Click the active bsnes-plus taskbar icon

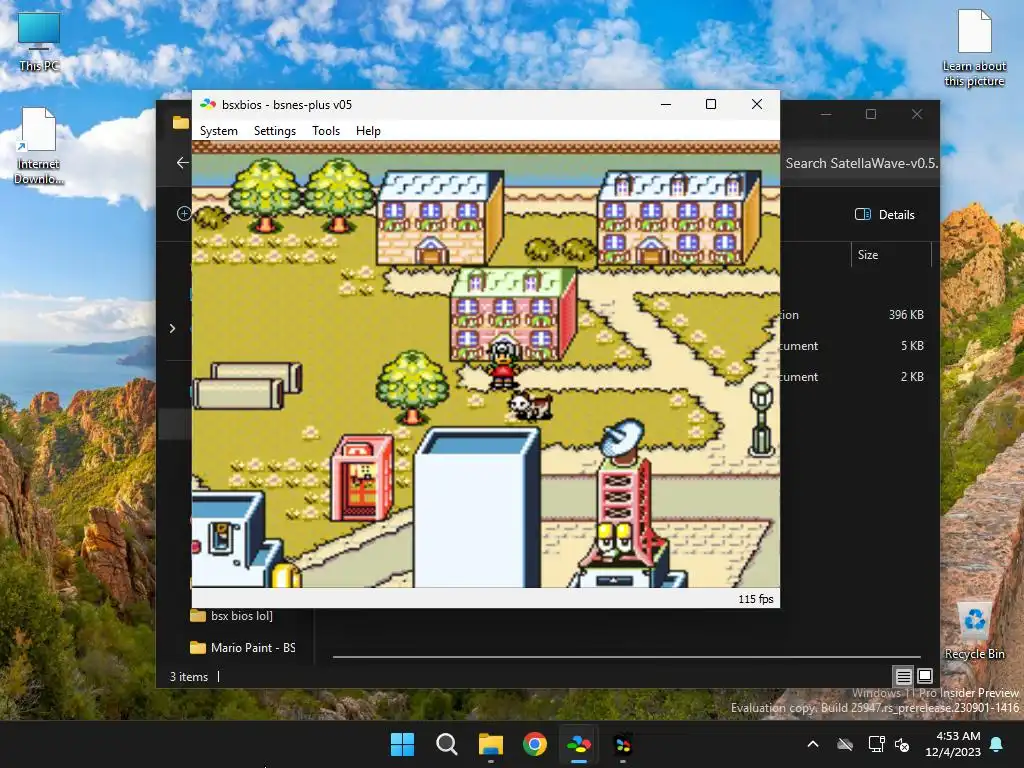(x=579, y=744)
